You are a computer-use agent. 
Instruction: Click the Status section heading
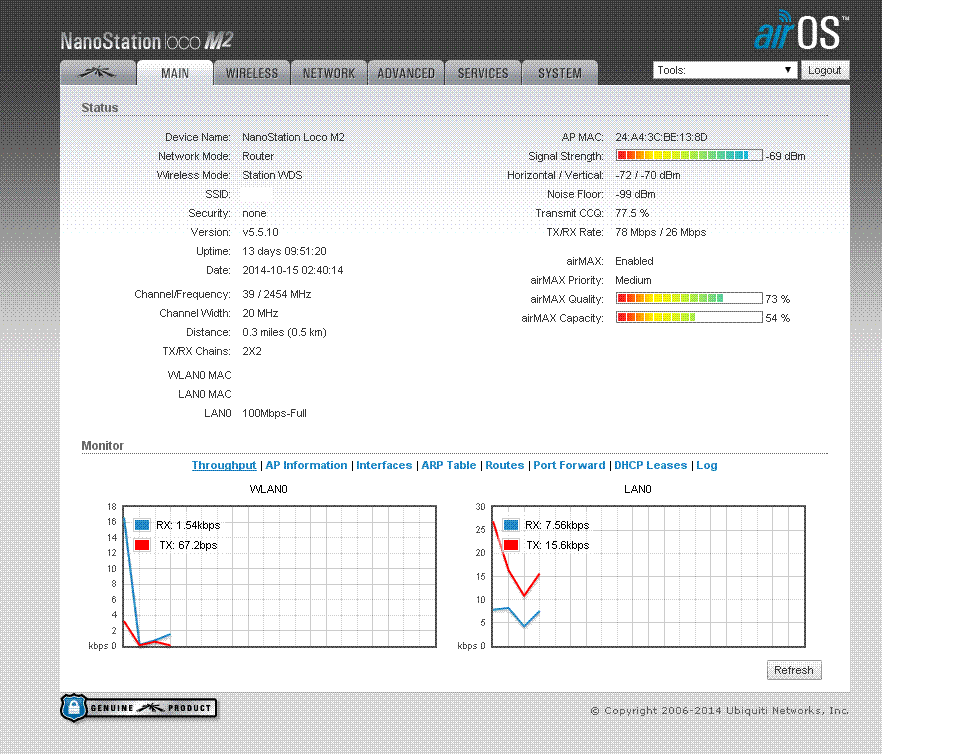[100, 108]
